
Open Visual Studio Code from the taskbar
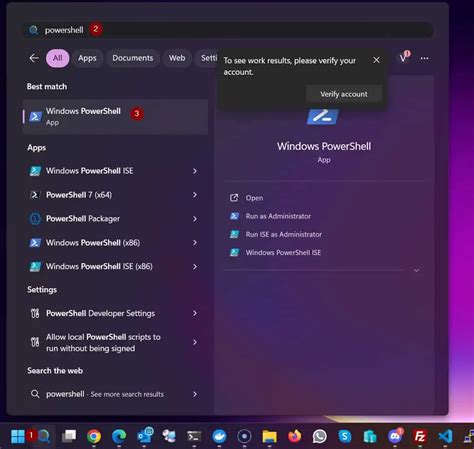(445, 436)
